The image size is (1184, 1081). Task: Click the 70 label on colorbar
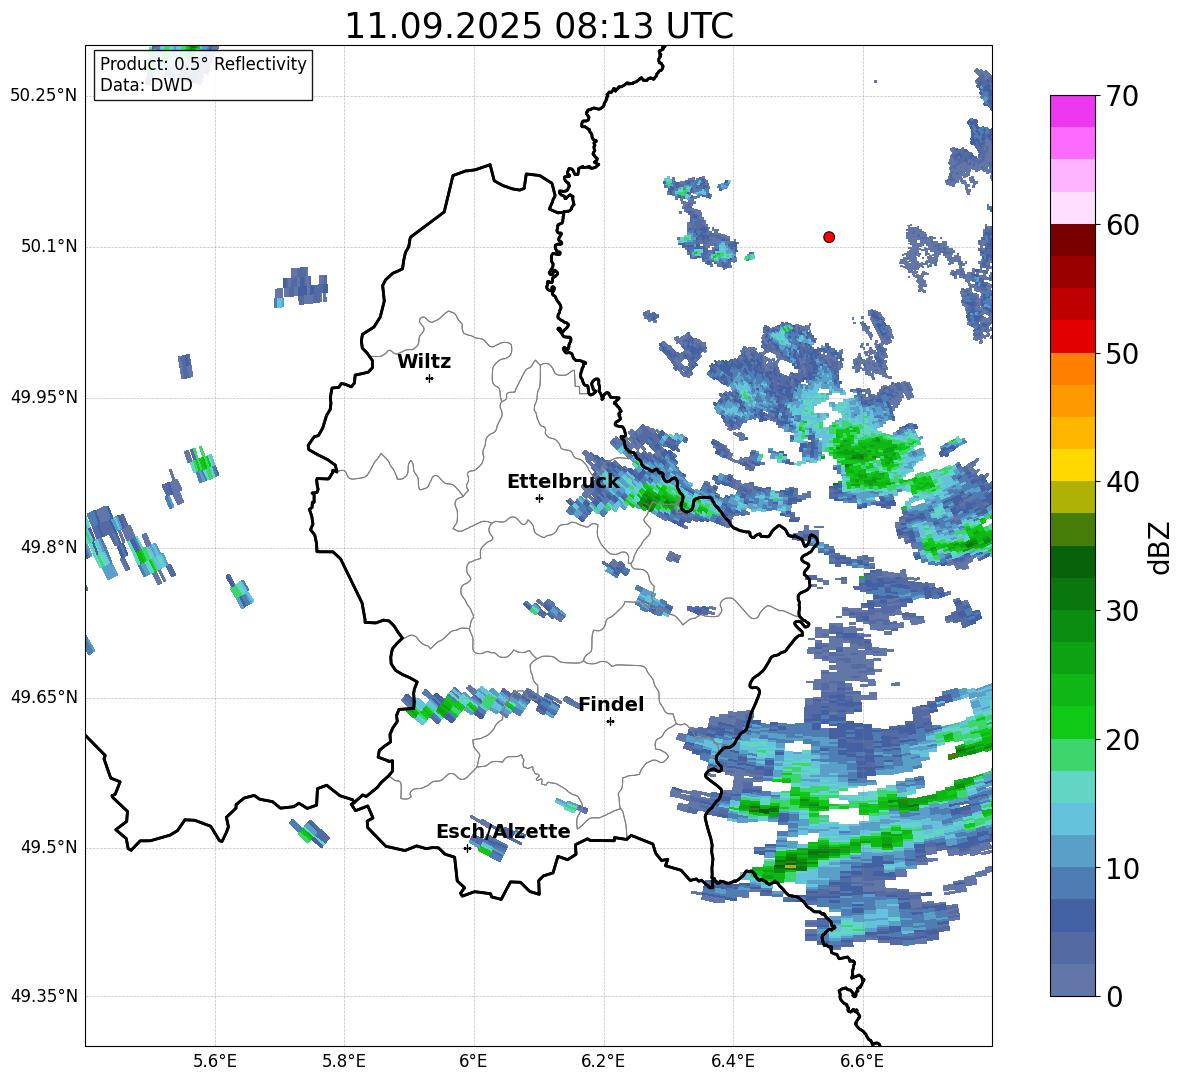click(1122, 96)
